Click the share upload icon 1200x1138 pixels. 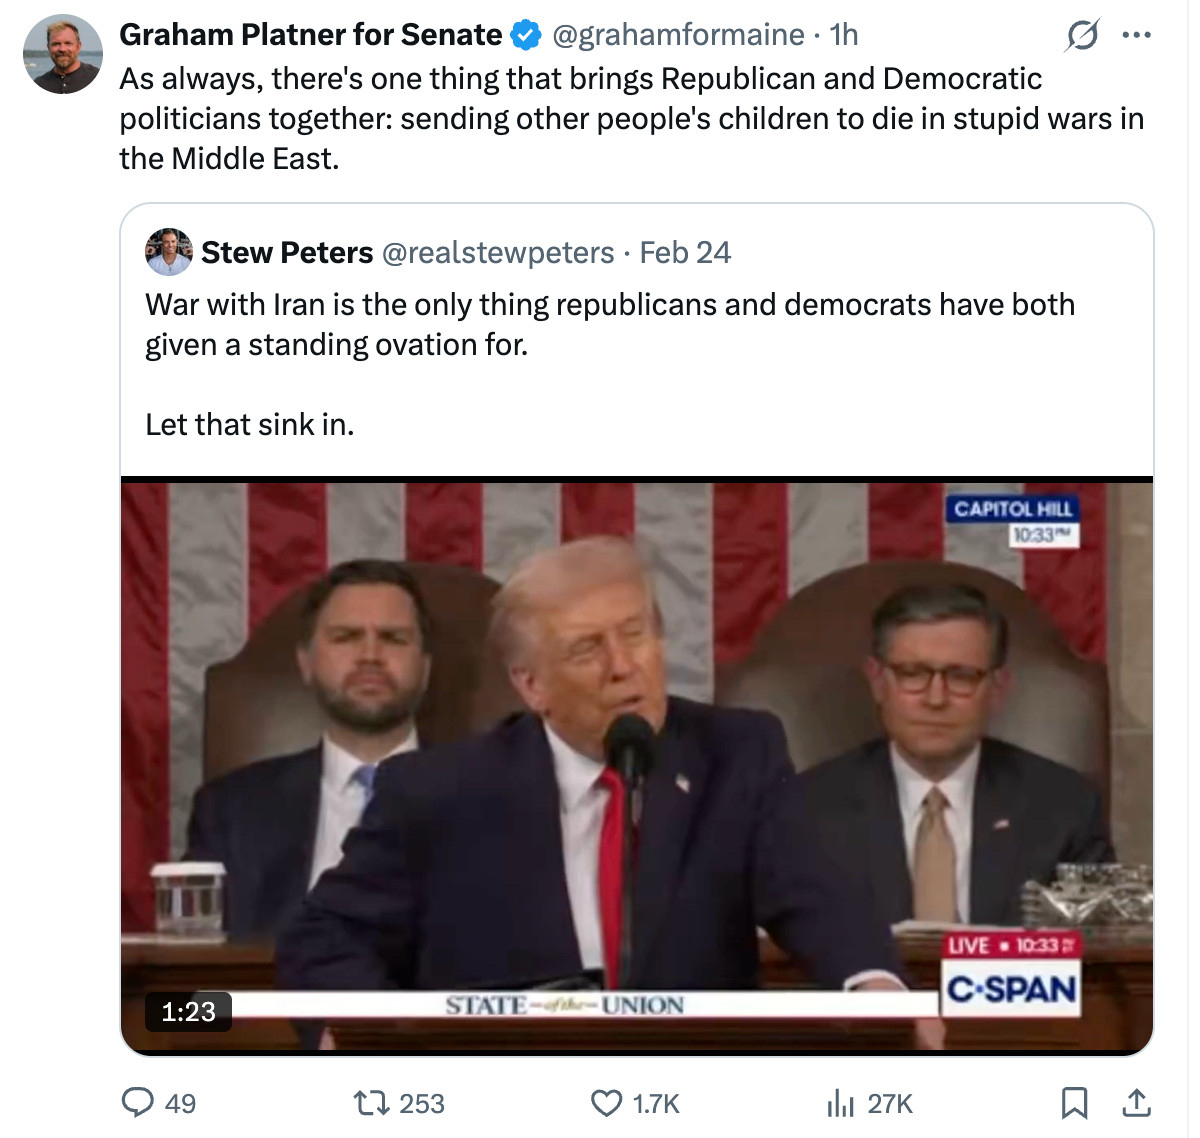pos(1136,1102)
